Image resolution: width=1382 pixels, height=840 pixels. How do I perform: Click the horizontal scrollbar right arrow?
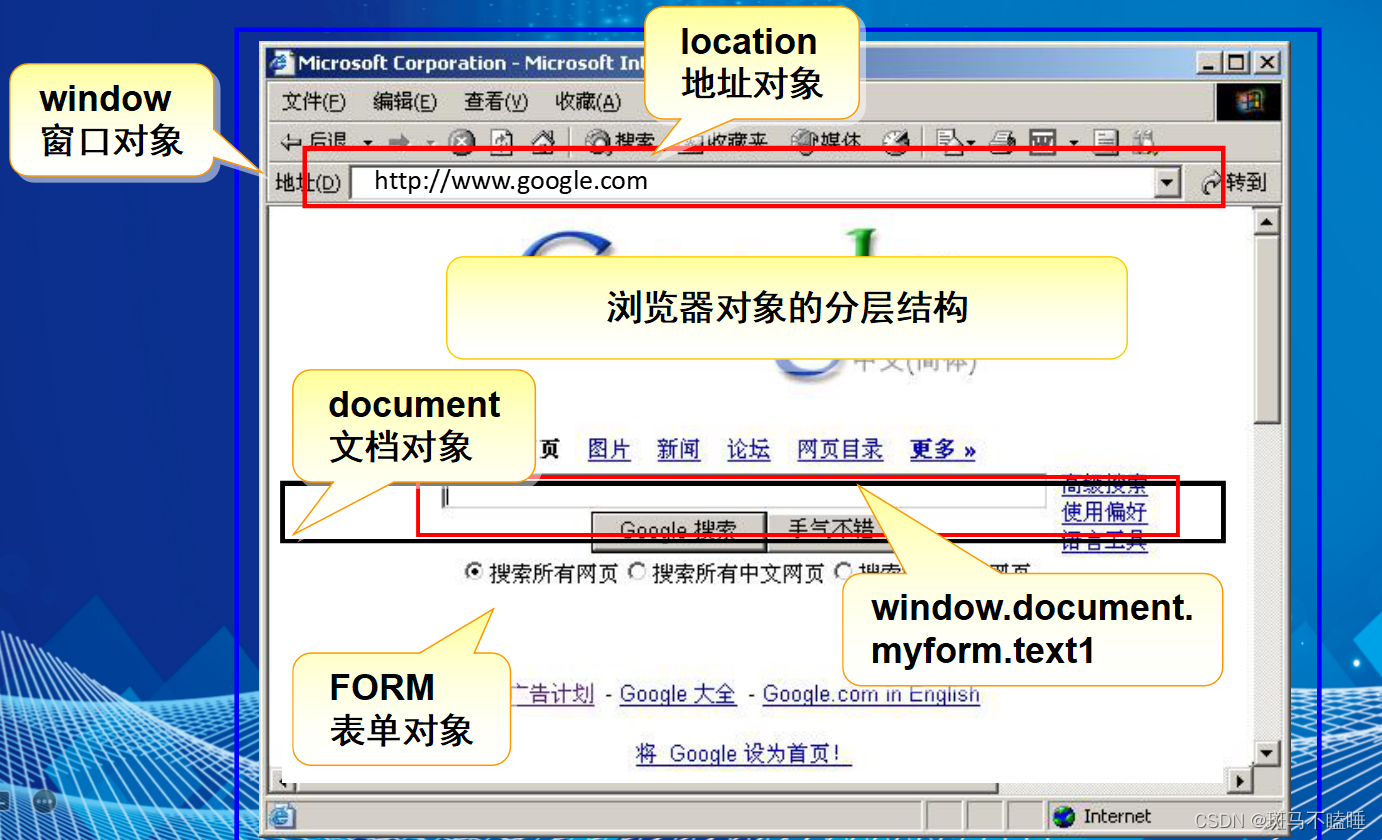coord(1241,780)
